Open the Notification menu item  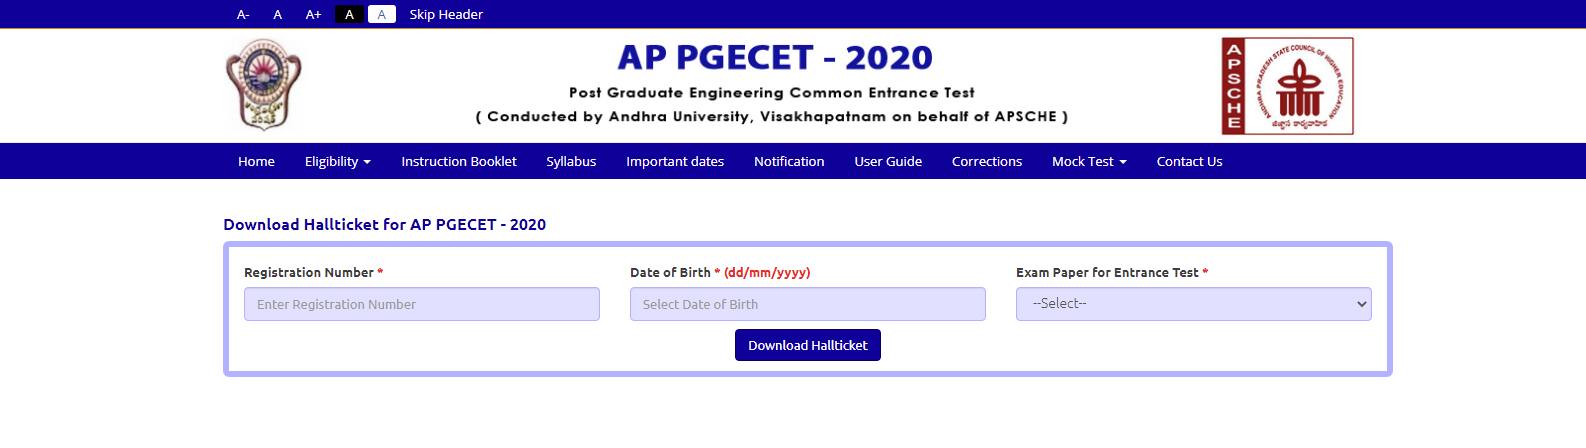pos(789,161)
